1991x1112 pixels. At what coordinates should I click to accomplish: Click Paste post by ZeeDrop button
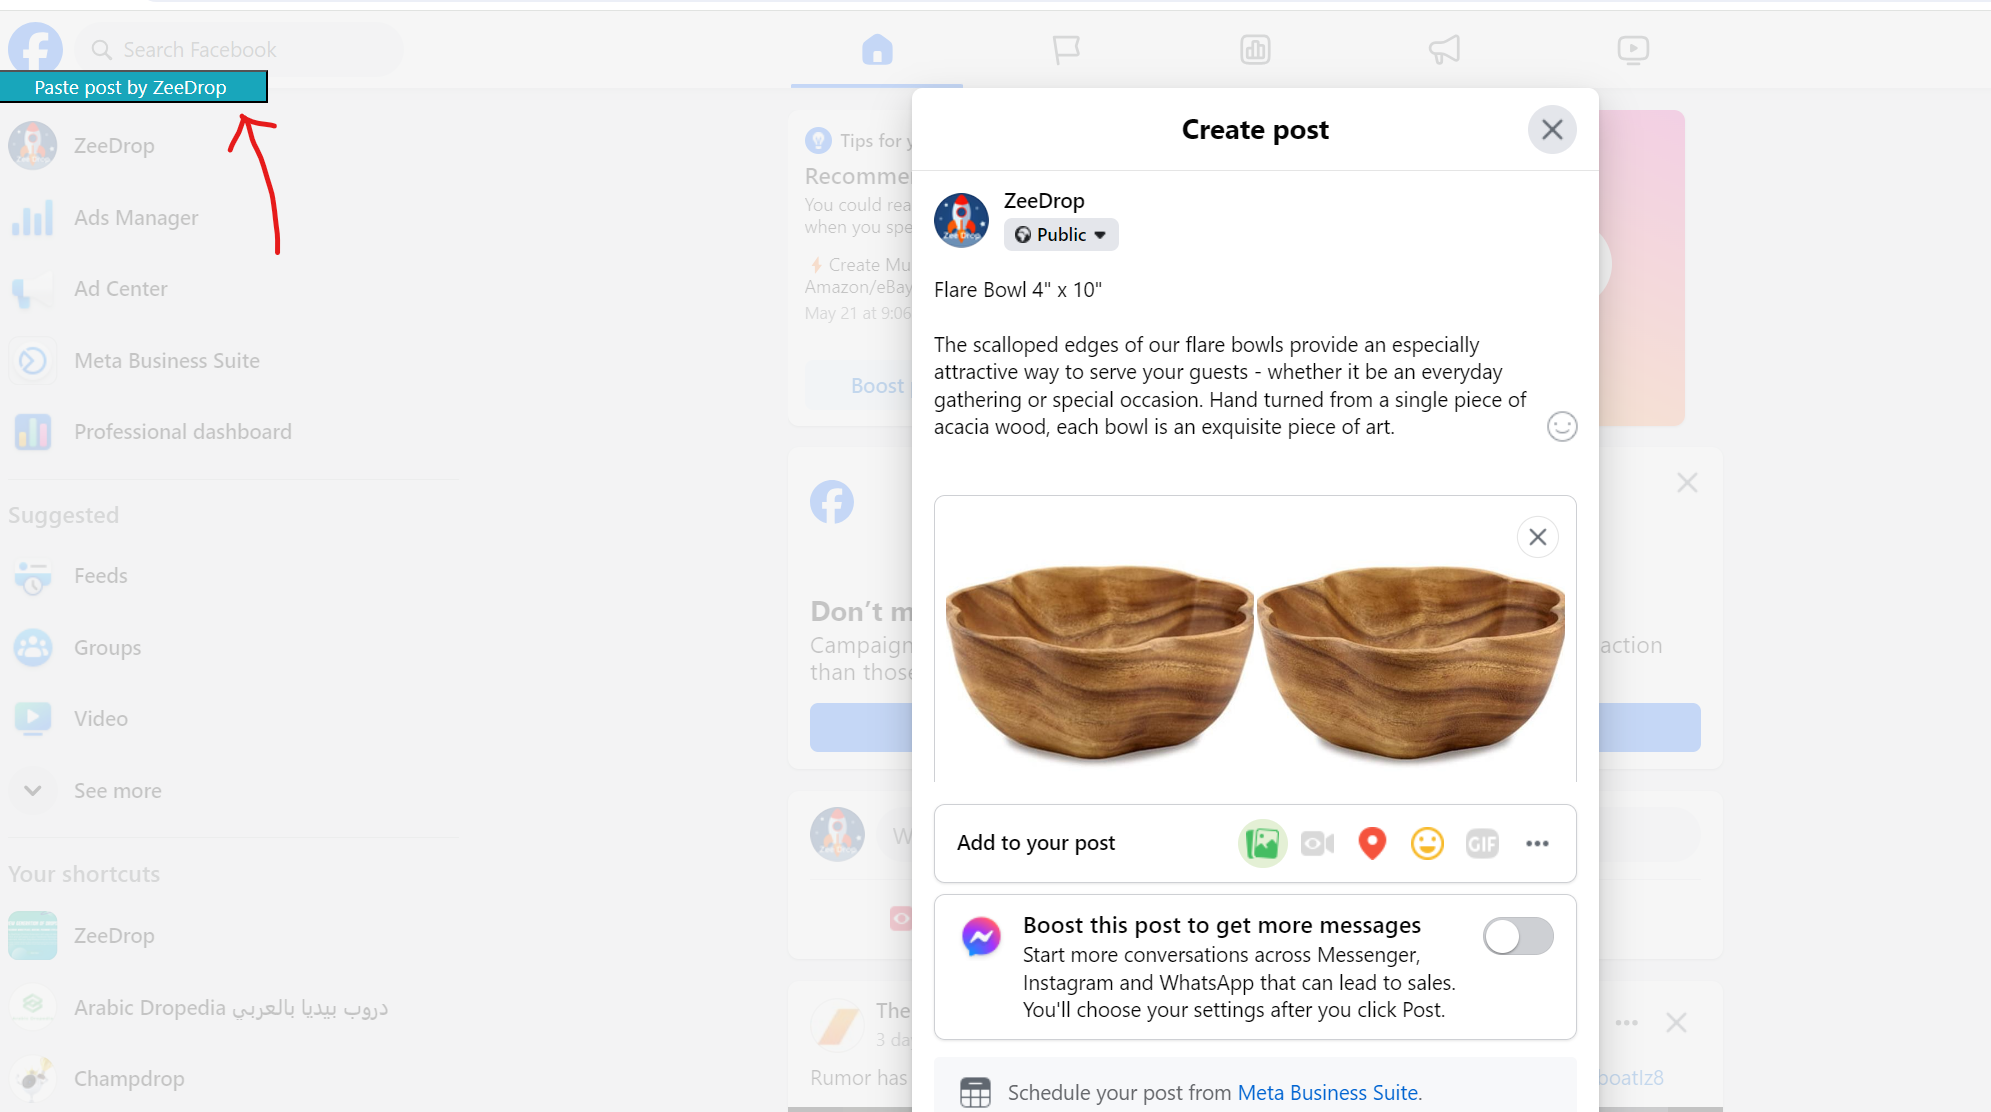tap(133, 87)
